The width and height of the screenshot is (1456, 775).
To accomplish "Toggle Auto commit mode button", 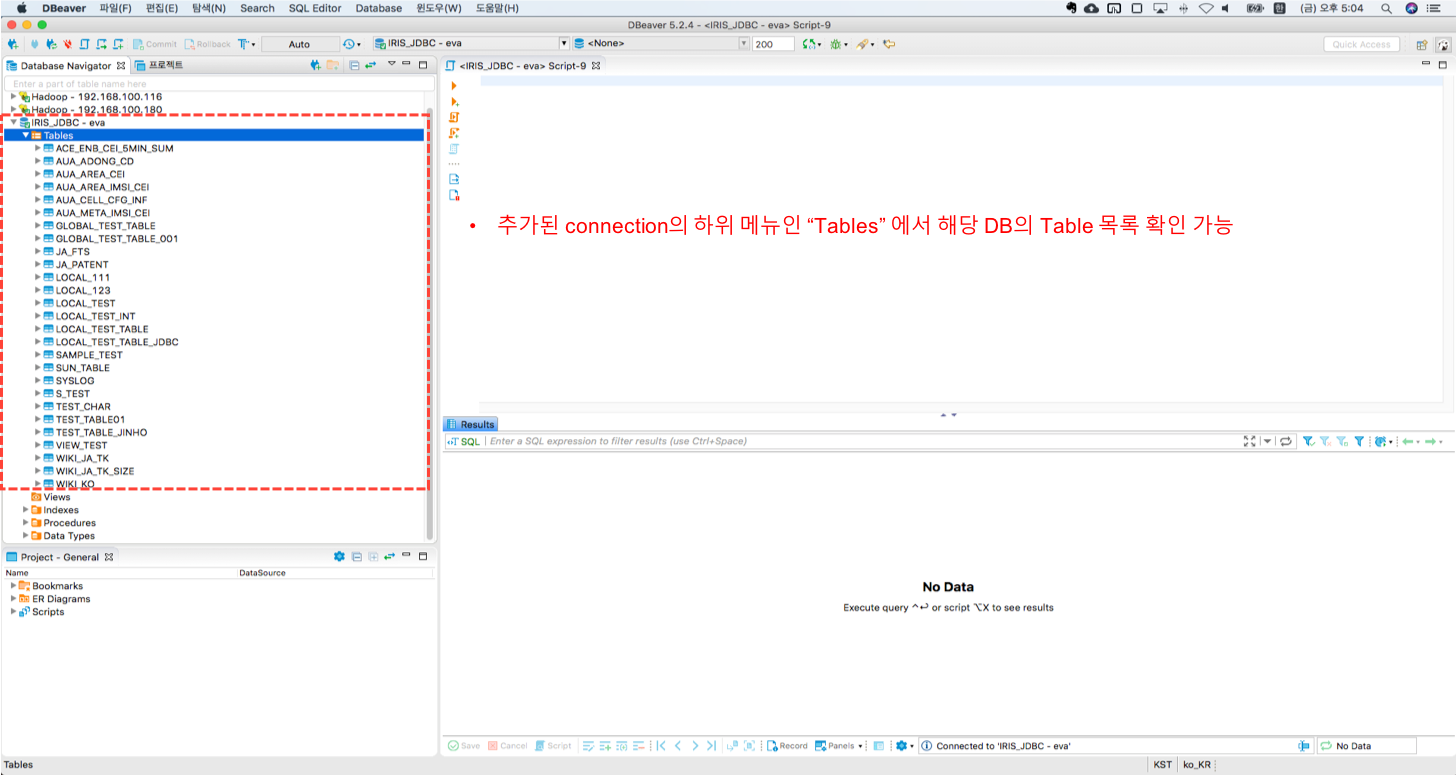I will click(x=299, y=44).
